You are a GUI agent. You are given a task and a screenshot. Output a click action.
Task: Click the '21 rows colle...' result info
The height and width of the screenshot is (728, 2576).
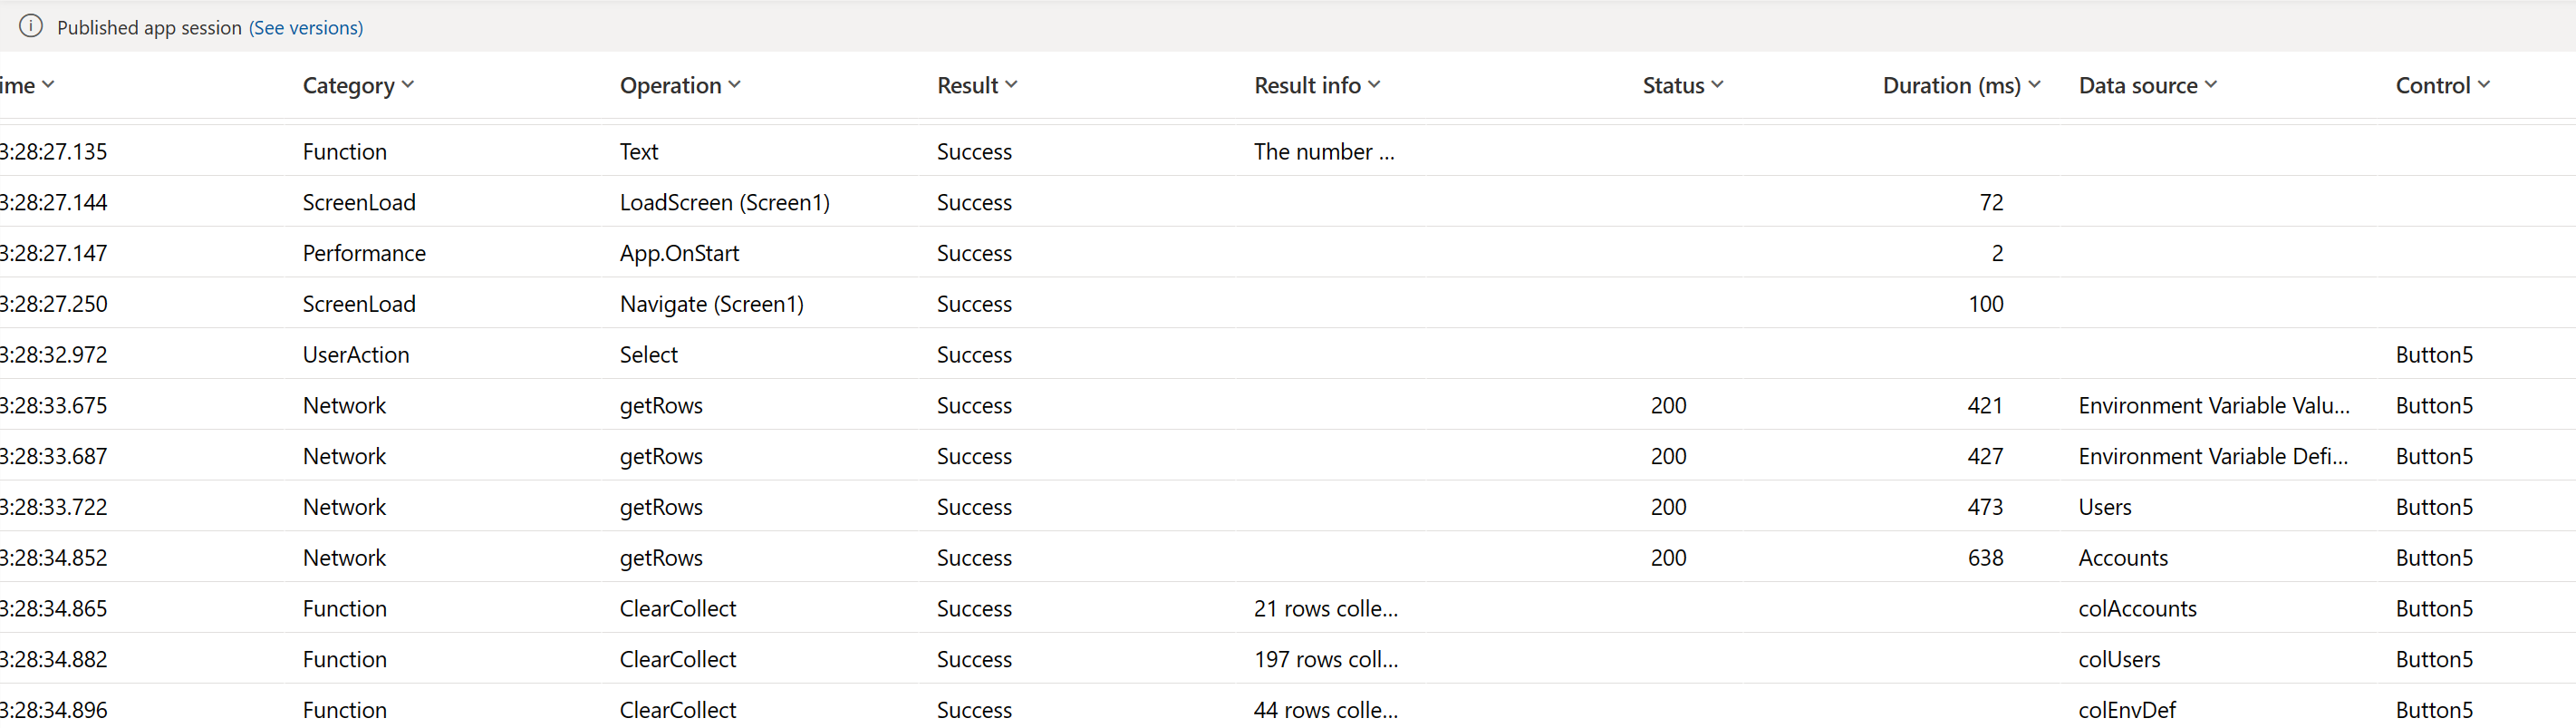1325,608
